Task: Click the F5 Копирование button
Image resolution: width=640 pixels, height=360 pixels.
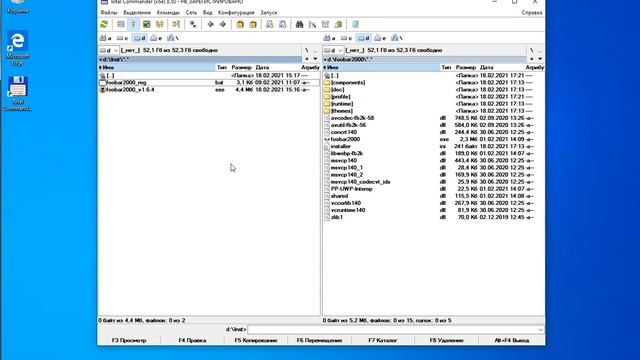Action: tap(256, 340)
